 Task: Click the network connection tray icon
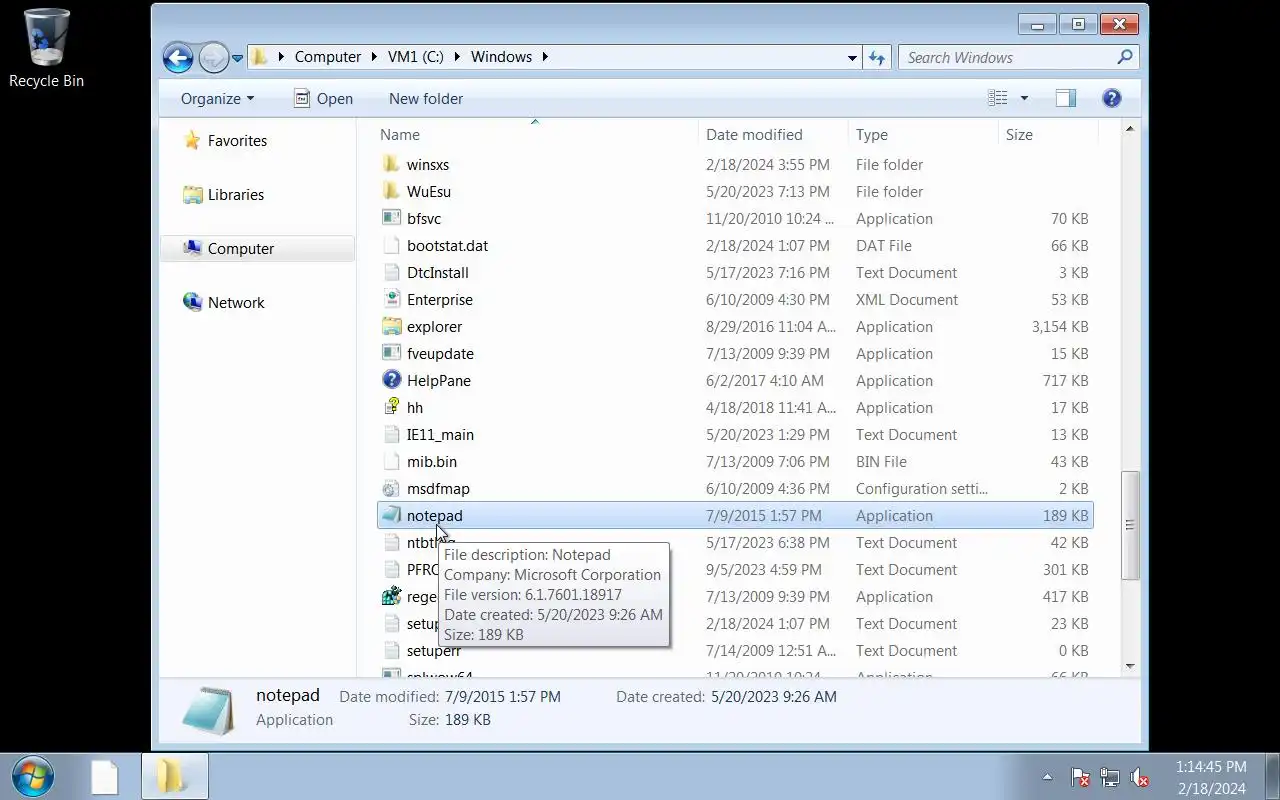click(1109, 777)
